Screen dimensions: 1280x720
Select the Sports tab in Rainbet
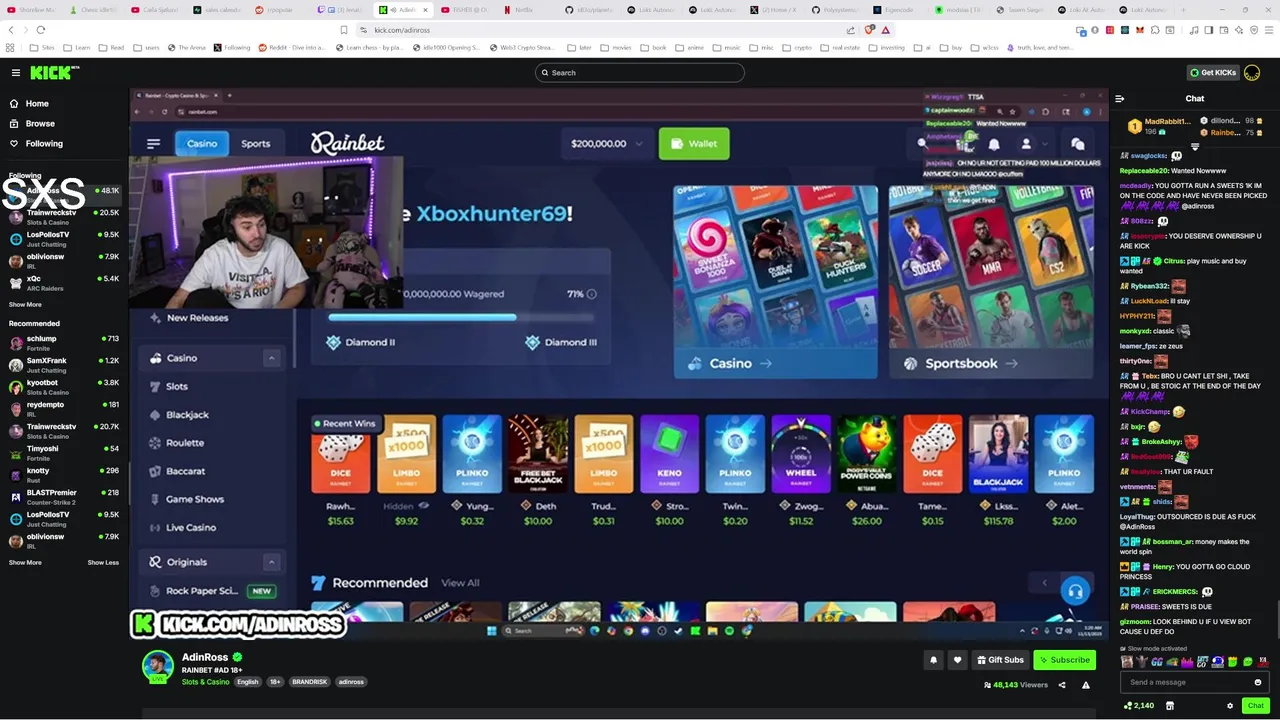[x=255, y=143]
